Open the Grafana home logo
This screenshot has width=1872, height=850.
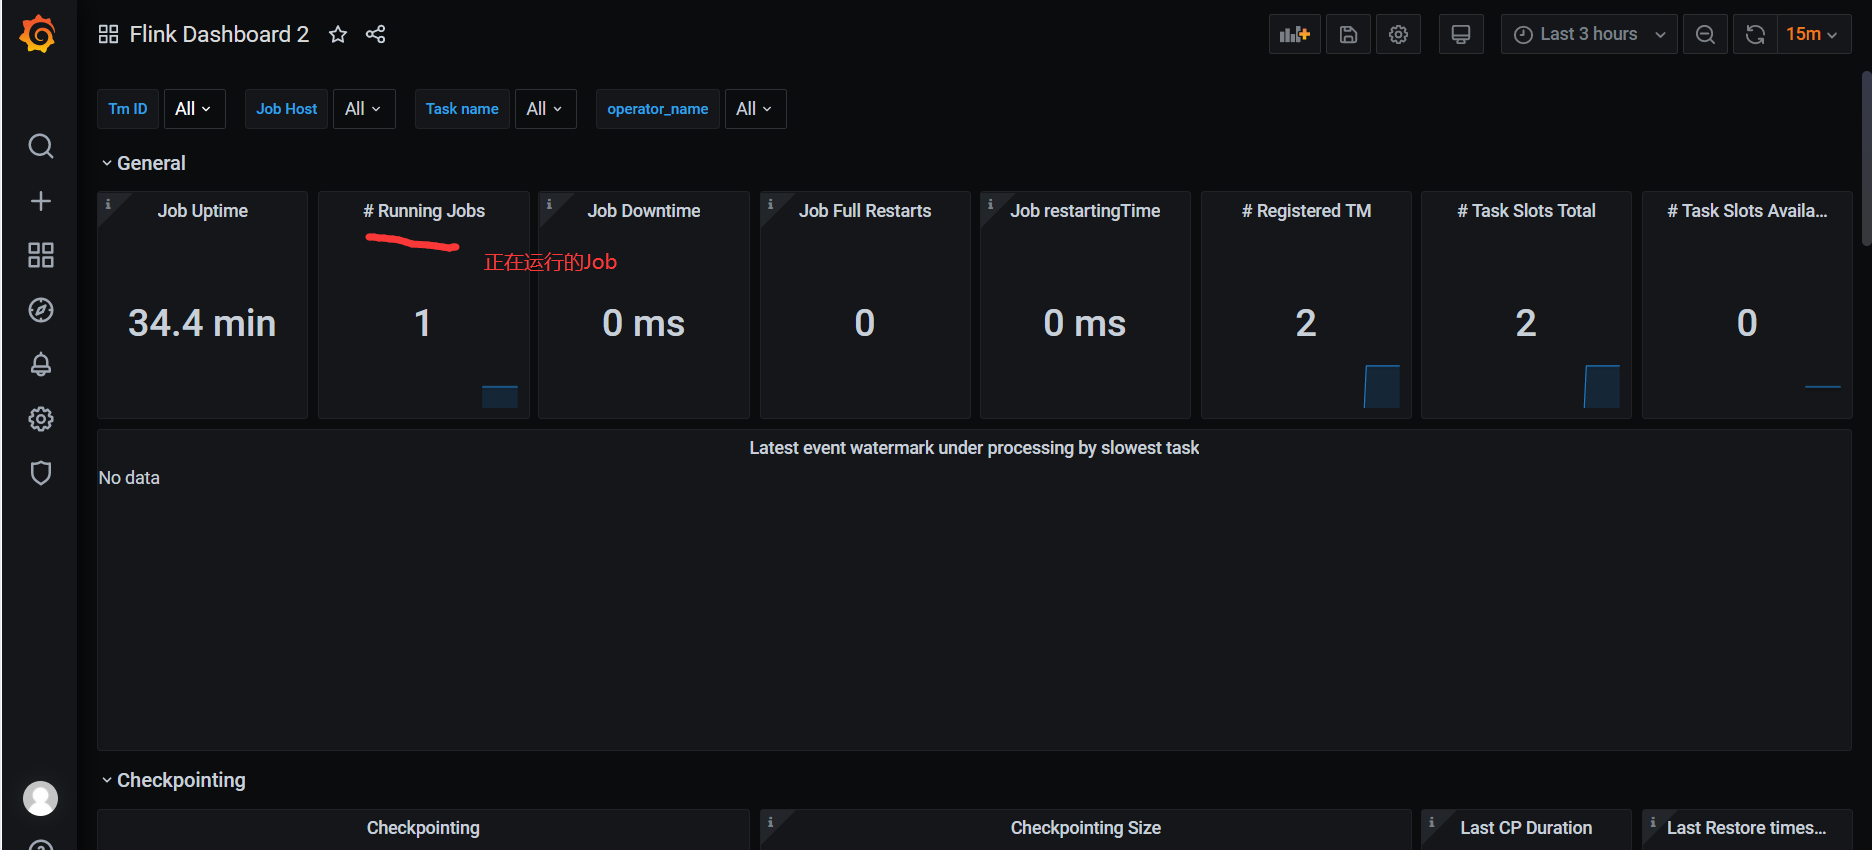[x=38, y=34]
